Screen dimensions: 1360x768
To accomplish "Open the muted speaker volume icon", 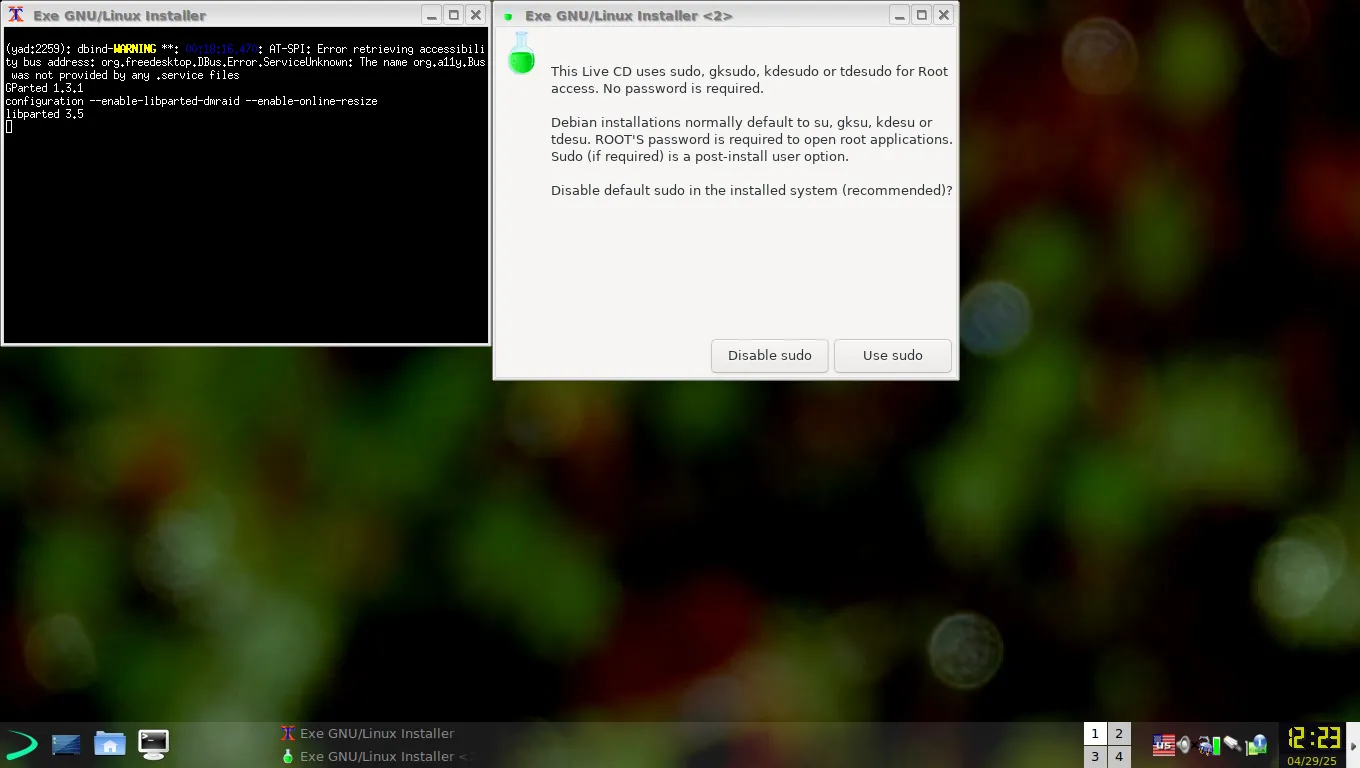I will 1183,744.
